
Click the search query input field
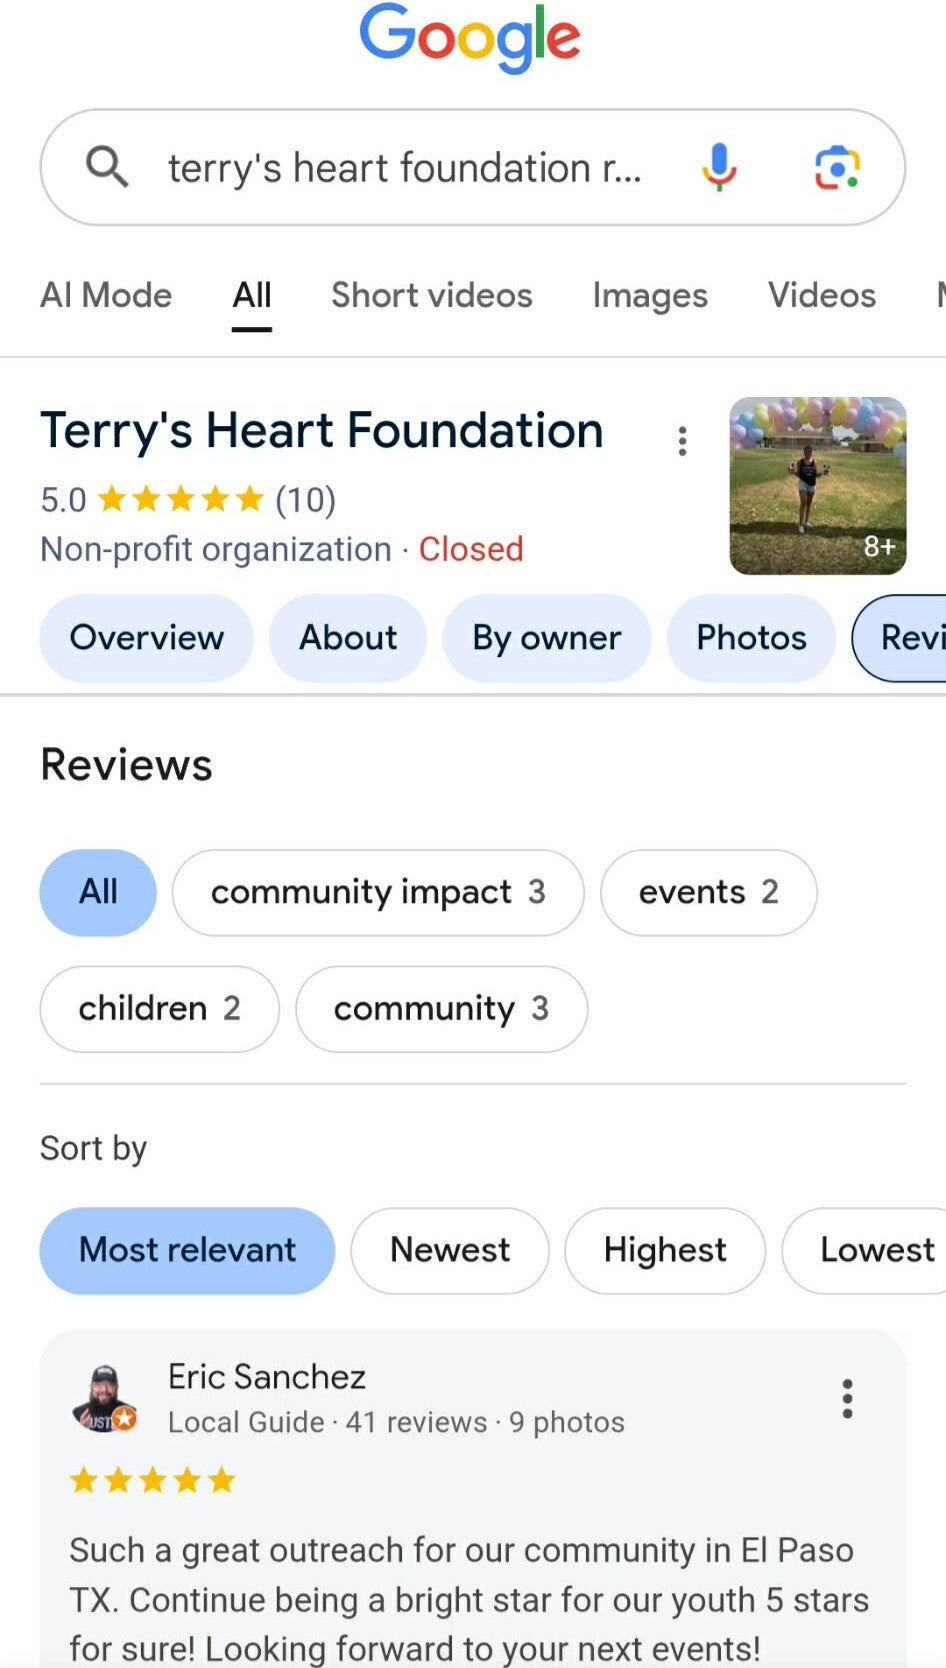click(403, 168)
